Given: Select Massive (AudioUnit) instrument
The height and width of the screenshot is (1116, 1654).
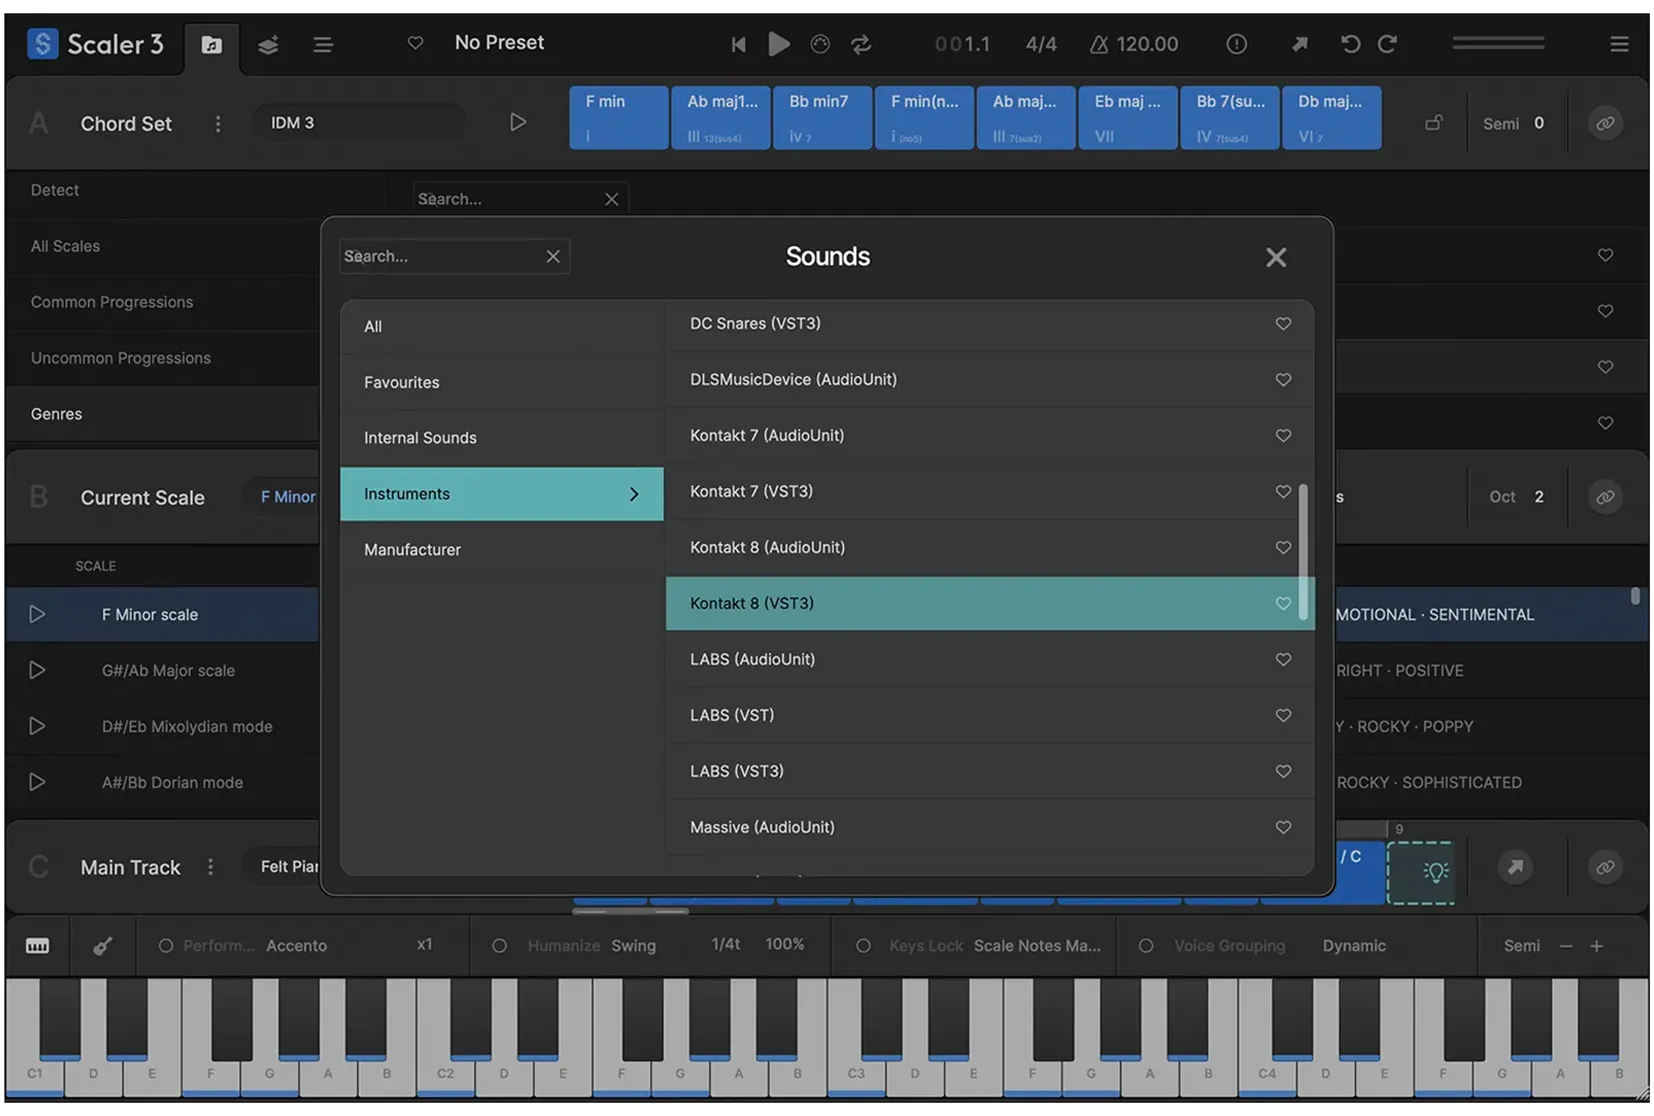Looking at the screenshot, I should 990,828.
